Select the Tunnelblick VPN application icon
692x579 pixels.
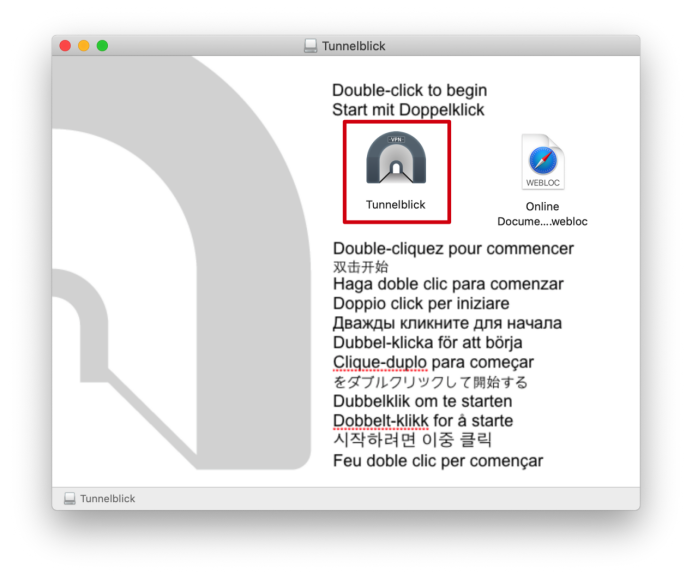point(396,159)
